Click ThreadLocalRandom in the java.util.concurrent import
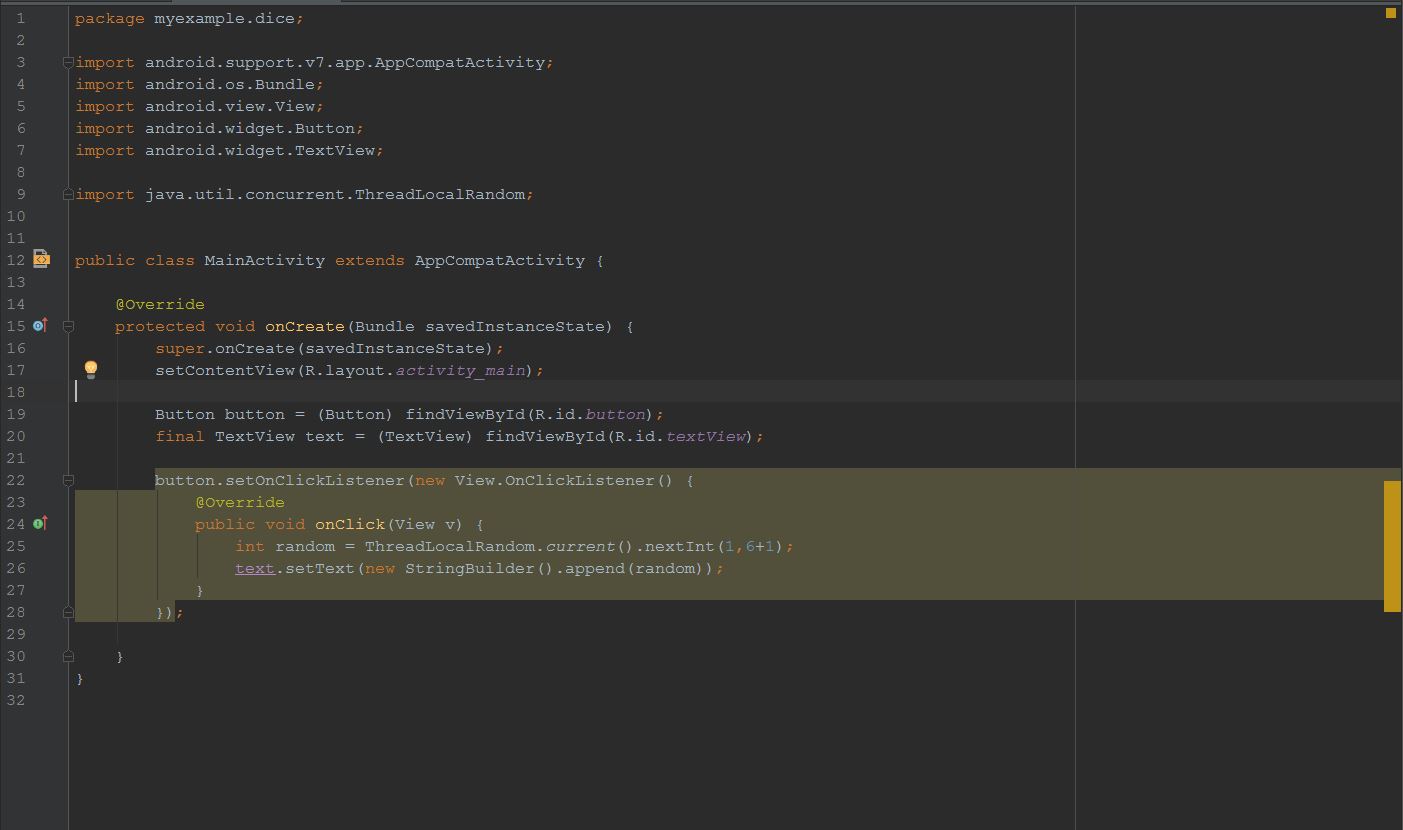Image resolution: width=1403 pixels, height=830 pixels. (440, 194)
